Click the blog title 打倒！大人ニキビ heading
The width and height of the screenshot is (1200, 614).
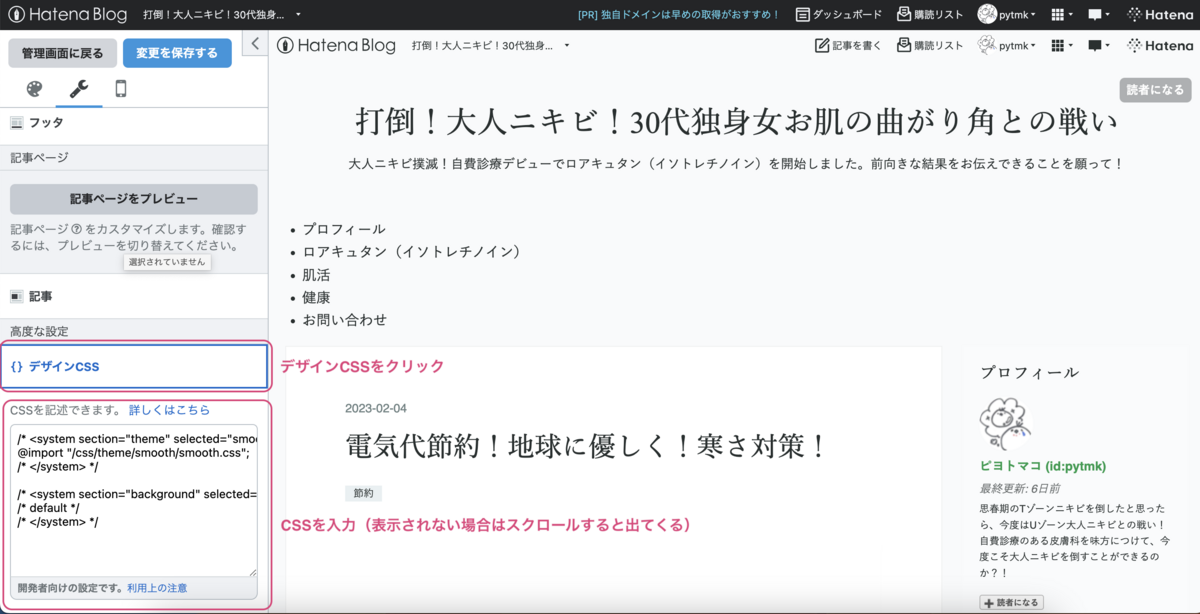(x=736, y=122)
